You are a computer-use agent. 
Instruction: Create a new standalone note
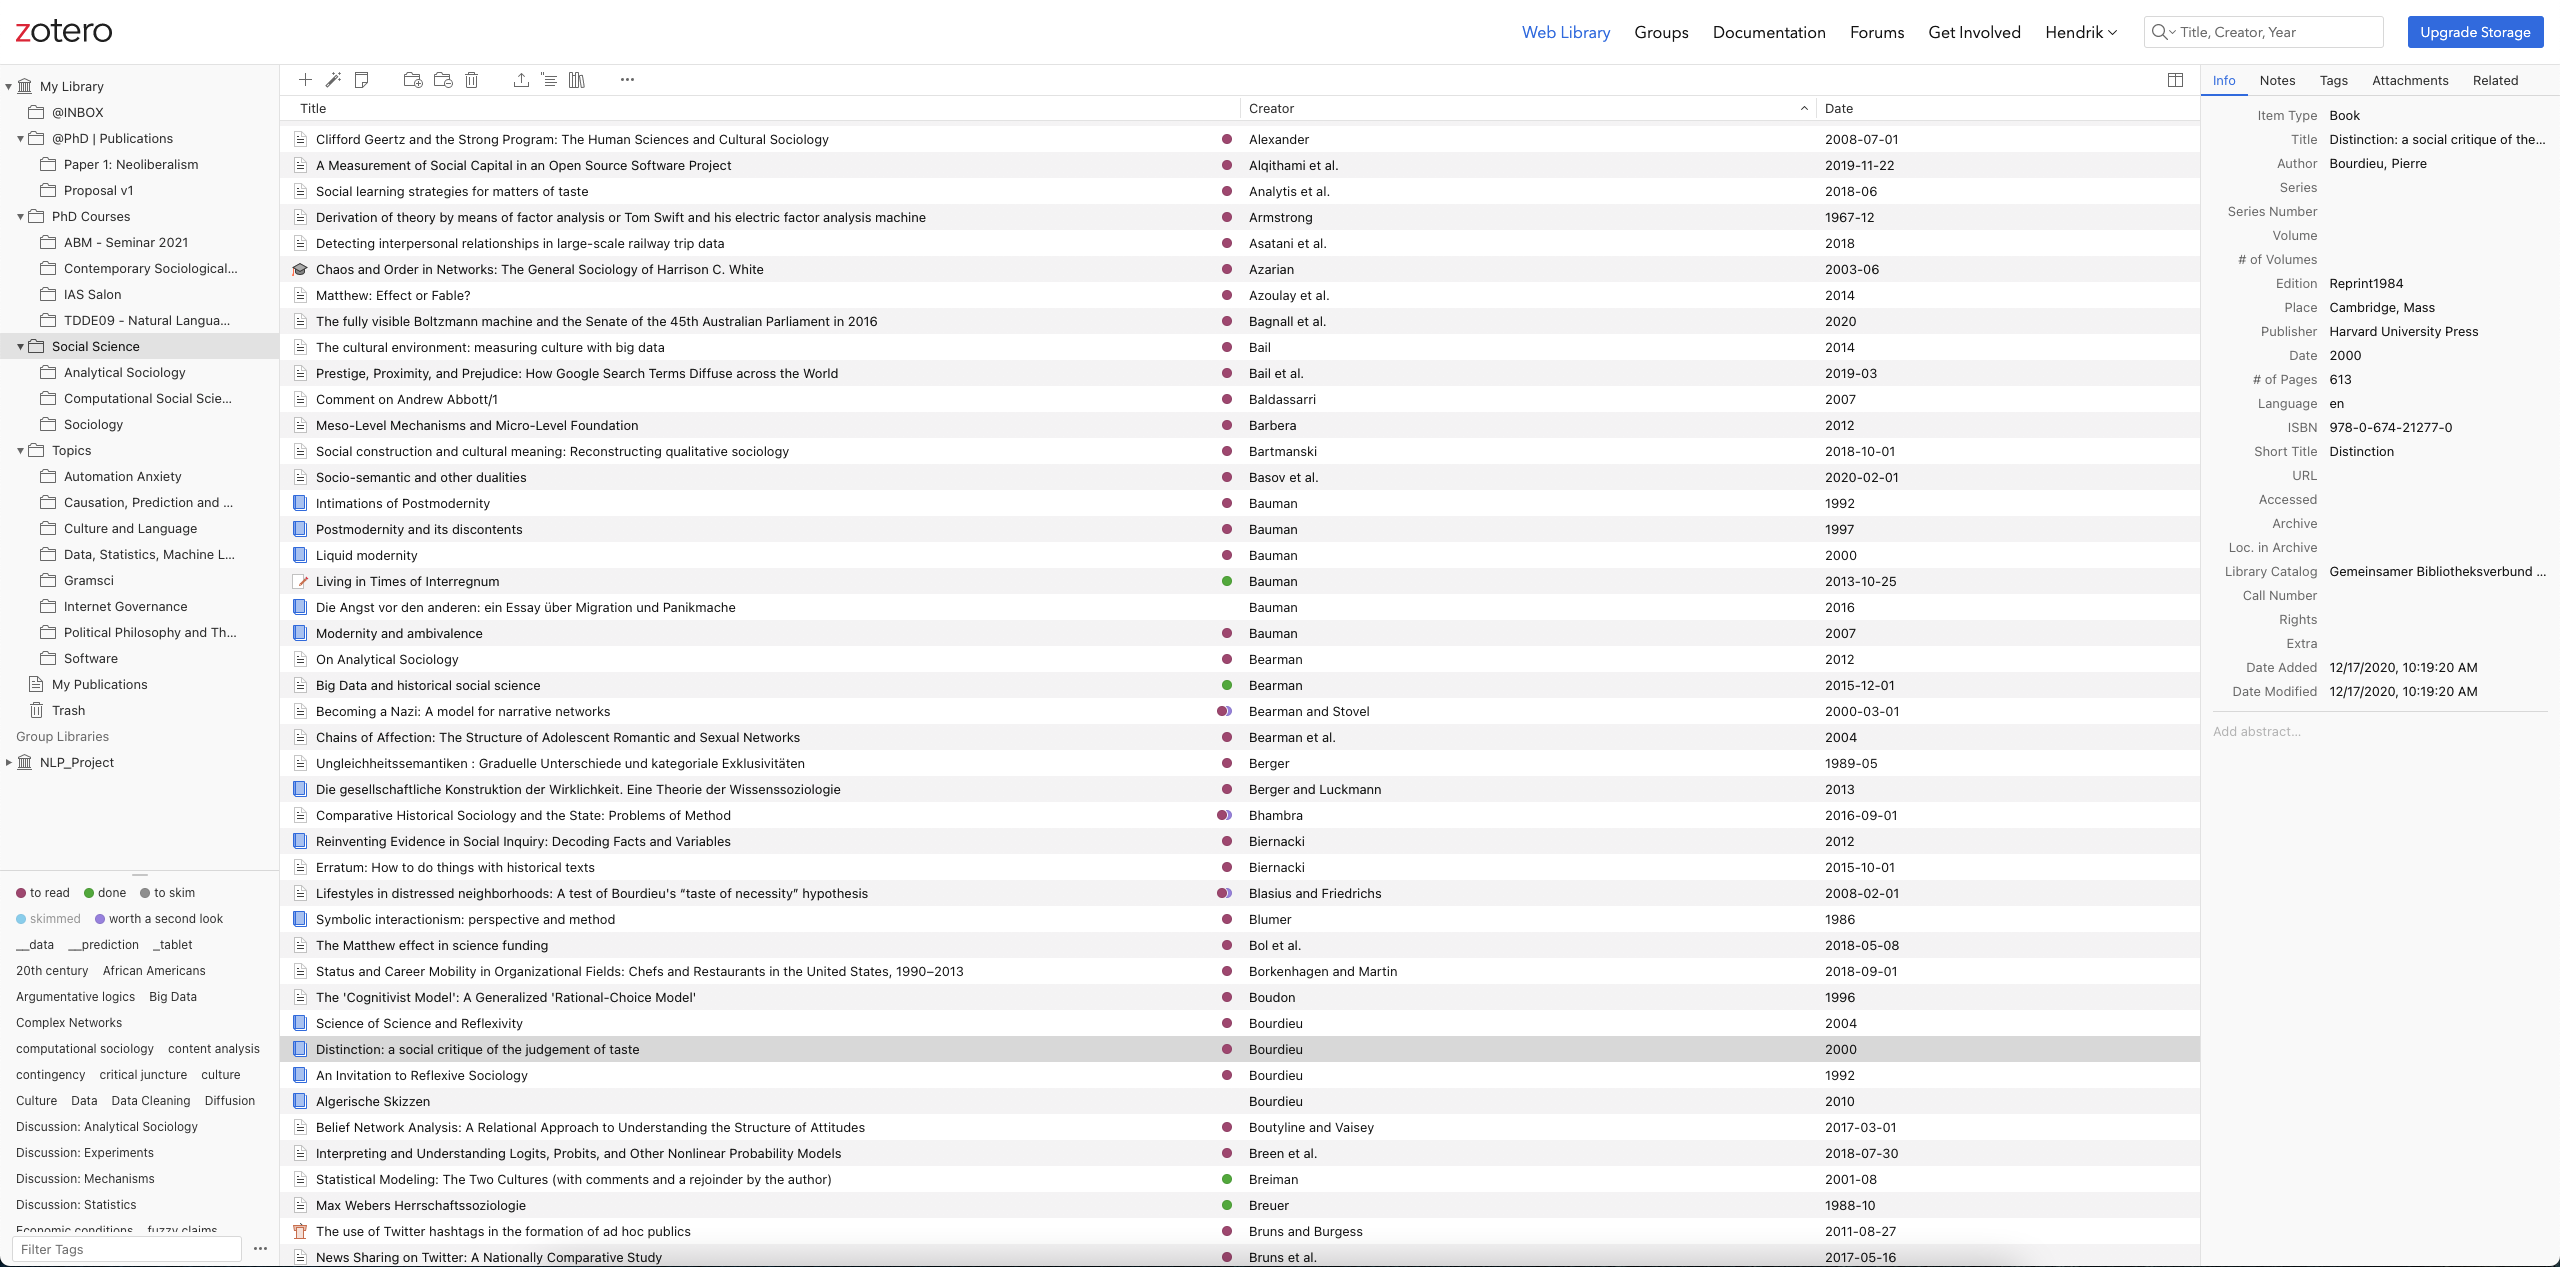click(x=362, y=80)
